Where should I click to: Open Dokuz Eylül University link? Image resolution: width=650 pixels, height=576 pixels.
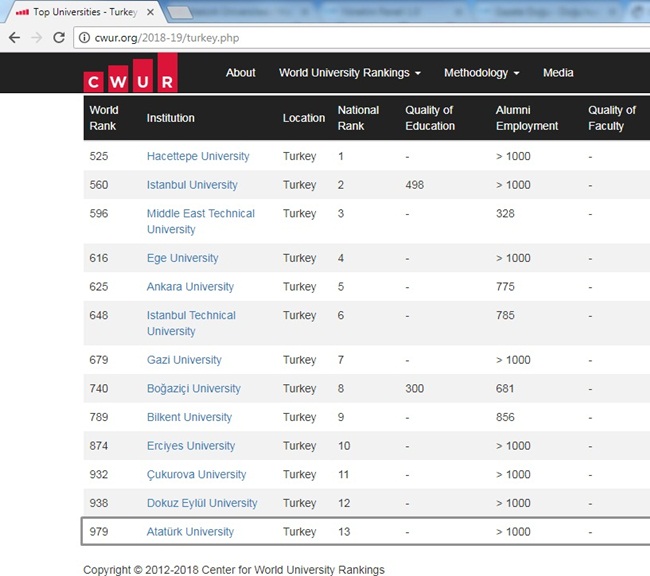tap(202, 503)
